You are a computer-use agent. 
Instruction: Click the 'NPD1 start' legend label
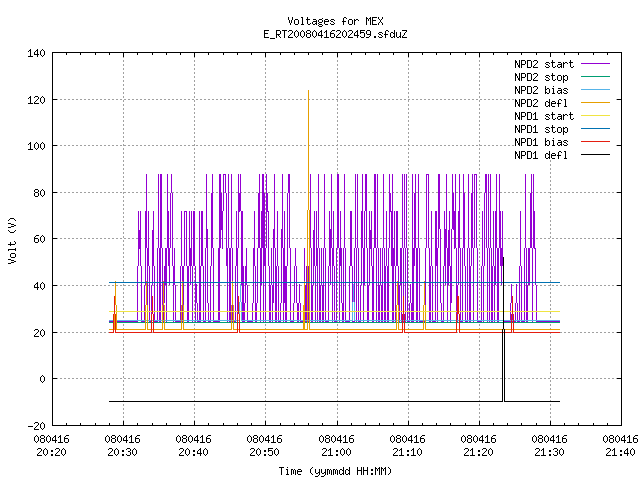[544, 116]
